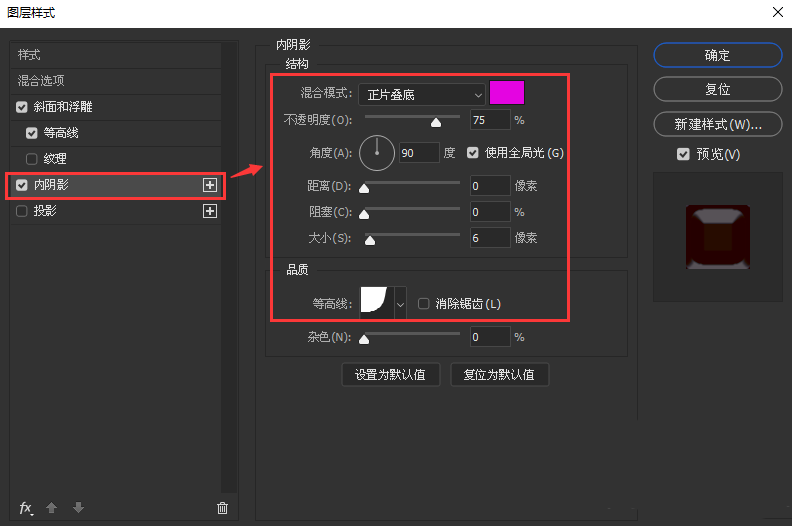Image resolution: width=792 pixels, height=526 pixels.
Task: Click the styles list vertical scrollbar
Action: point(229,267)
